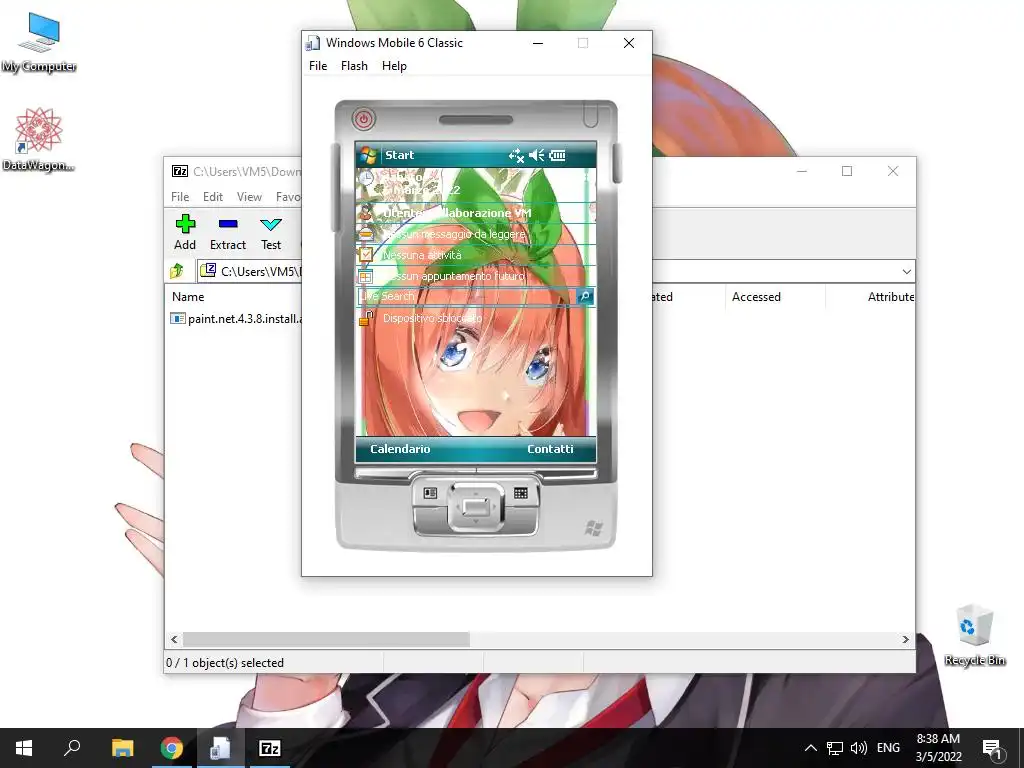Viewport: 1024px width, 768px height.
Task: Tap the muted speaker volume icon
Action: point(537,155)
